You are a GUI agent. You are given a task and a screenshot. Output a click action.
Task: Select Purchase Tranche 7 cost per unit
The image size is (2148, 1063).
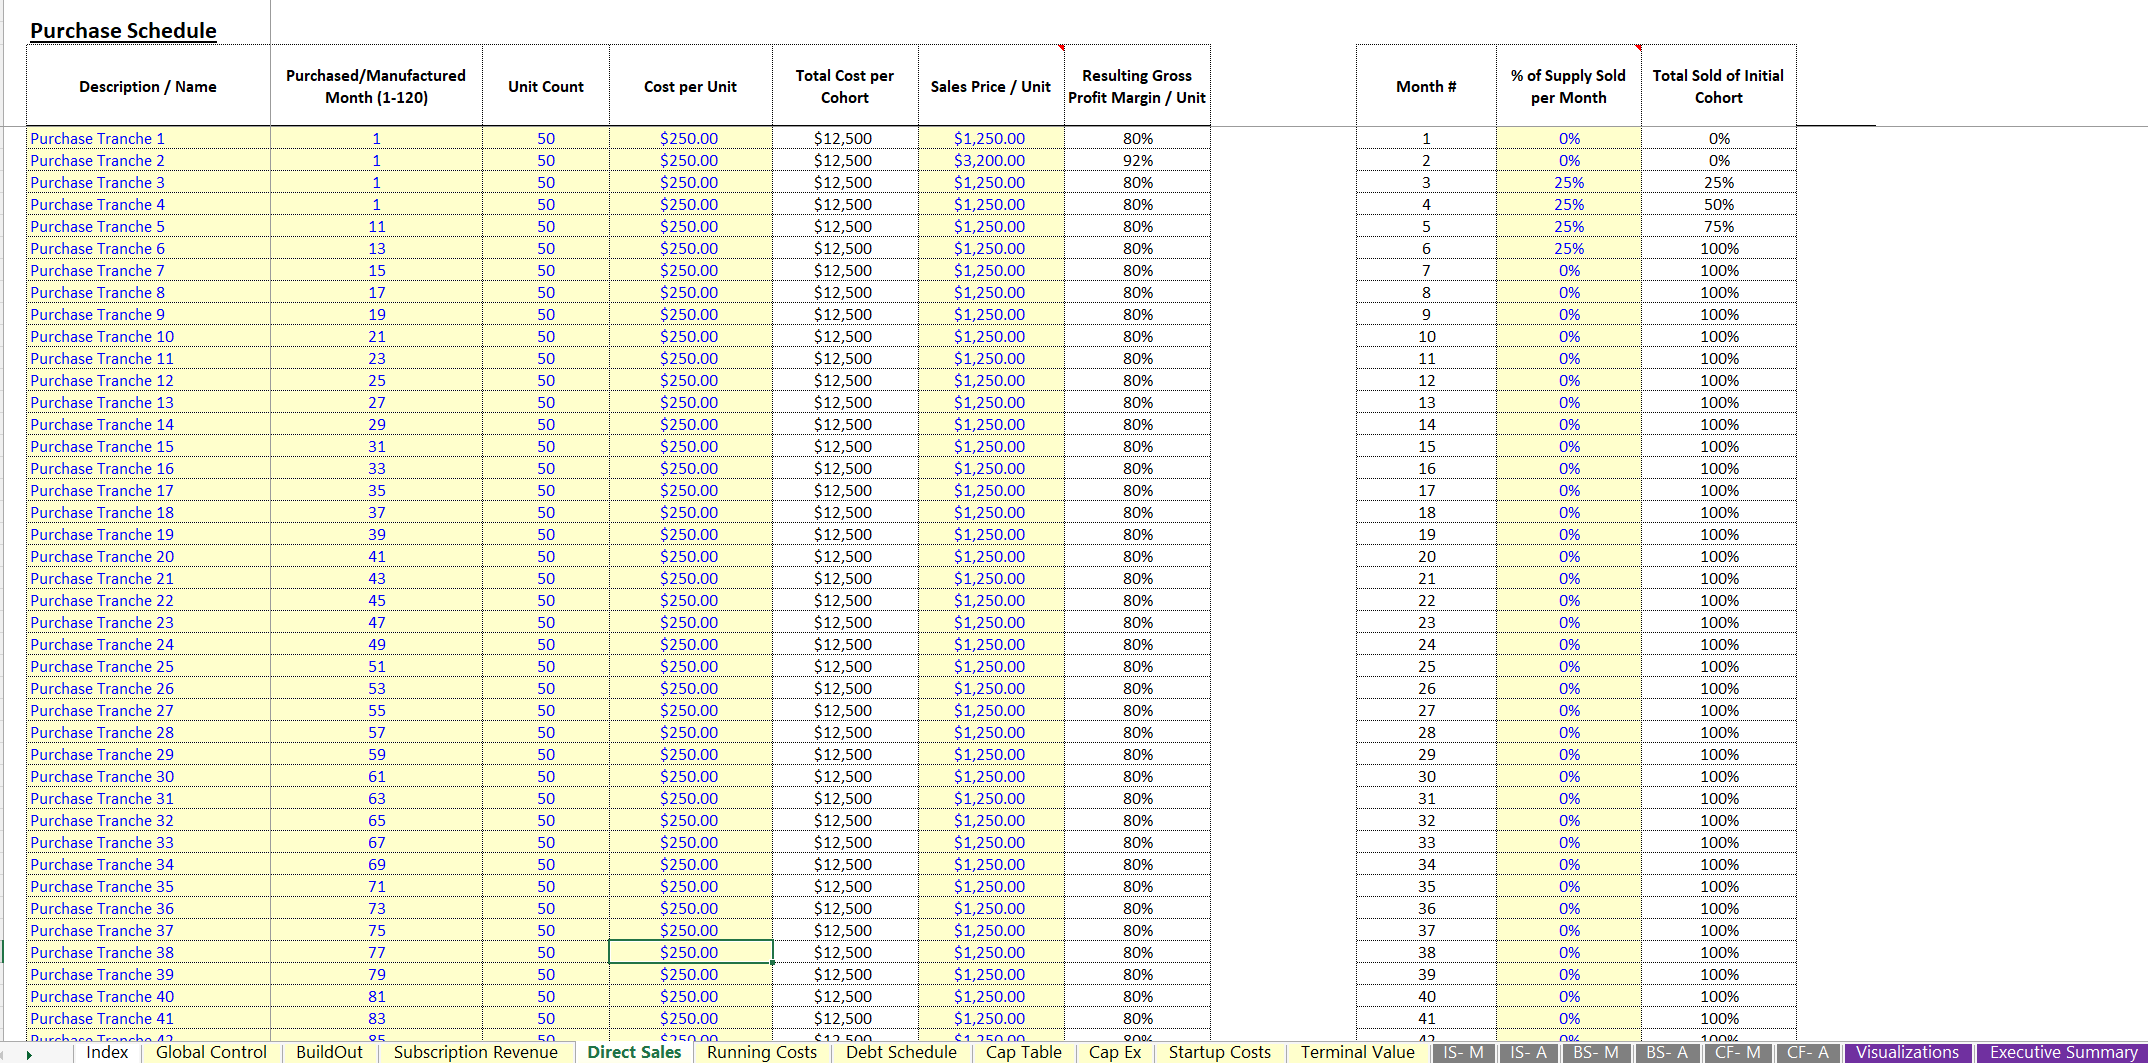690,270
